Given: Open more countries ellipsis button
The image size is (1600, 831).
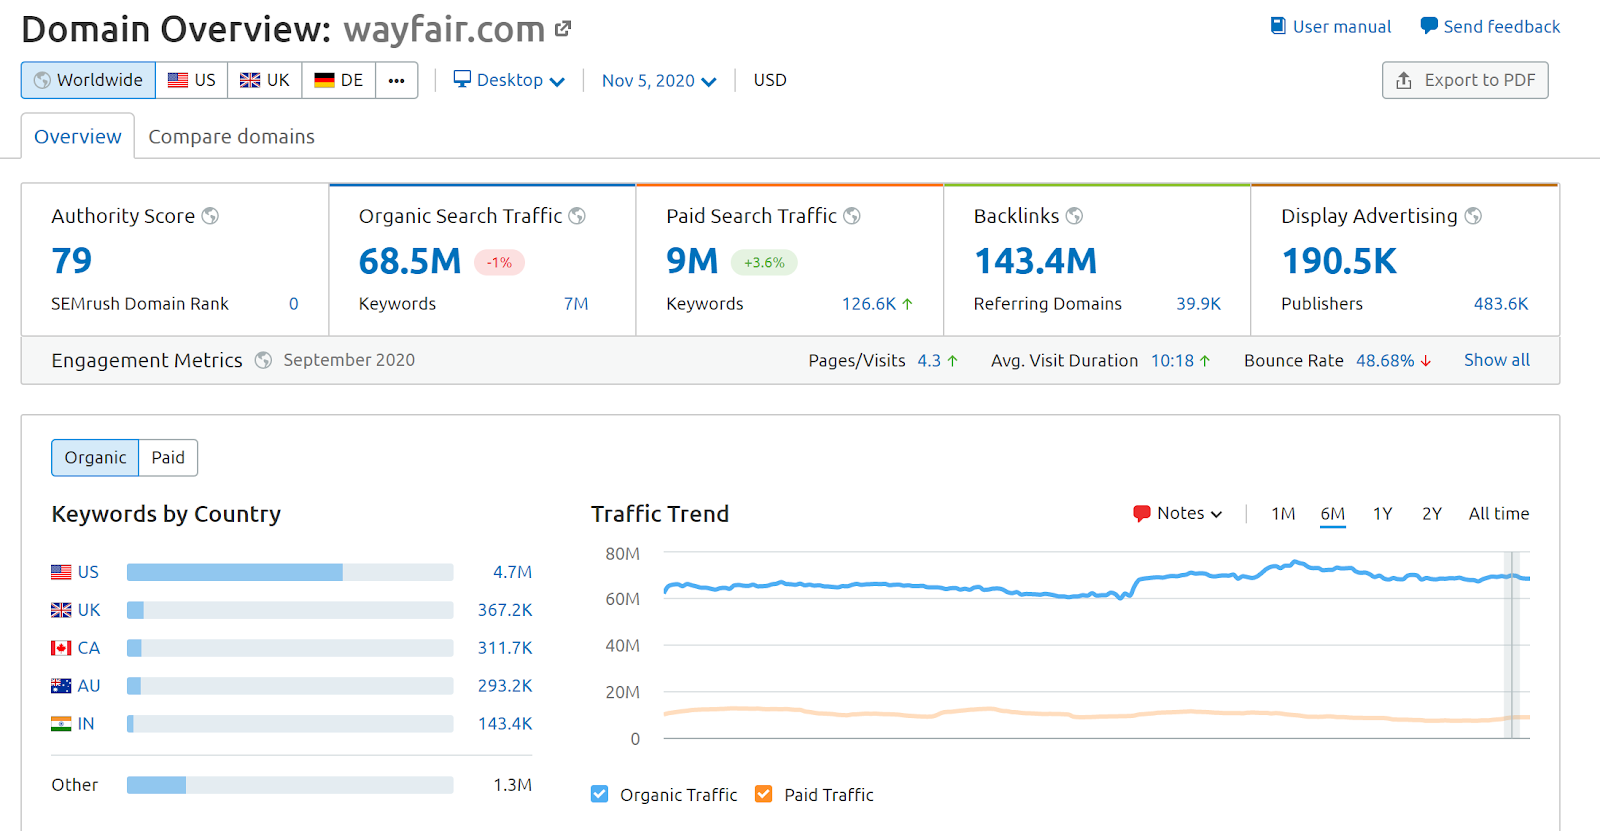Looking at the screenshot, I should (396, 80).
